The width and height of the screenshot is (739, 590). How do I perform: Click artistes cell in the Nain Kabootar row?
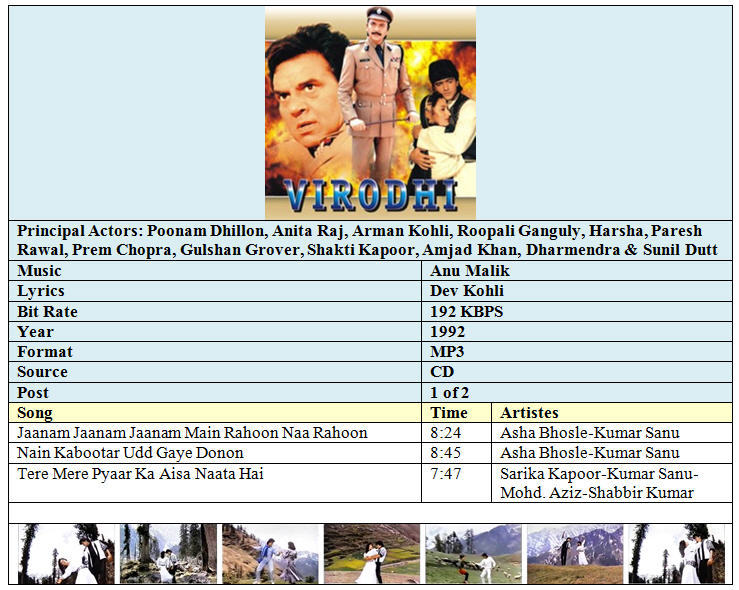click(x=612, y=453)
